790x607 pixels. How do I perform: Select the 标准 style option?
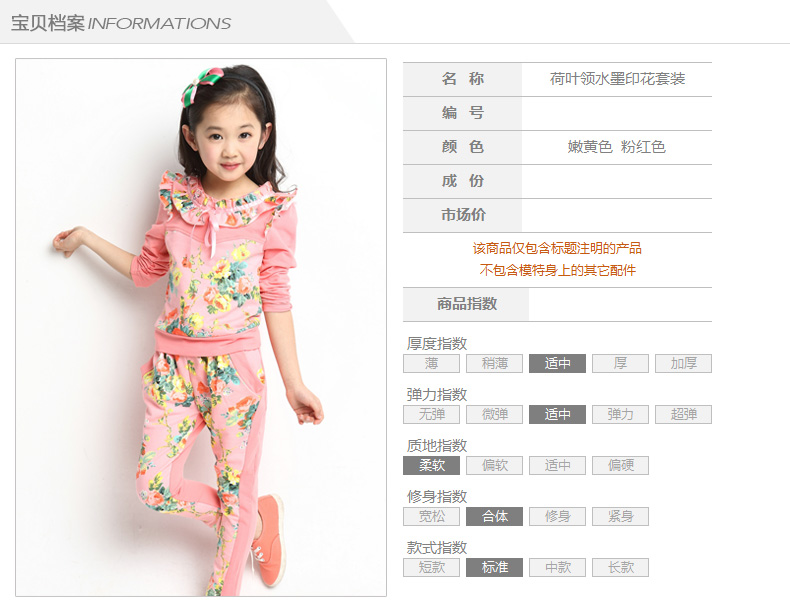[x=494, y=567]
